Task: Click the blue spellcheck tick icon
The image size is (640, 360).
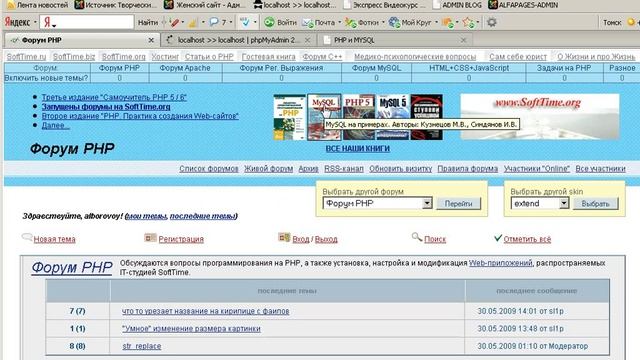Action: [245, 22]
